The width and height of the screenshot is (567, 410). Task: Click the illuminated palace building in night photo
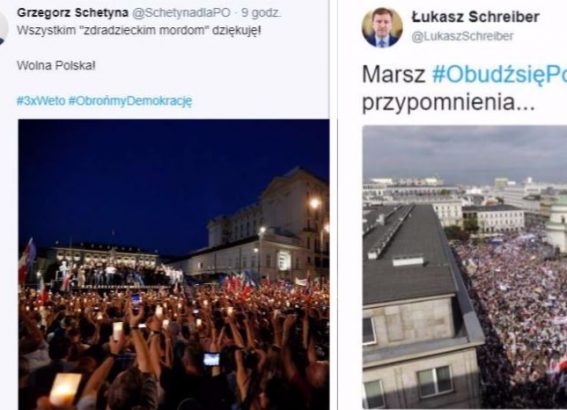coord(105,255)
